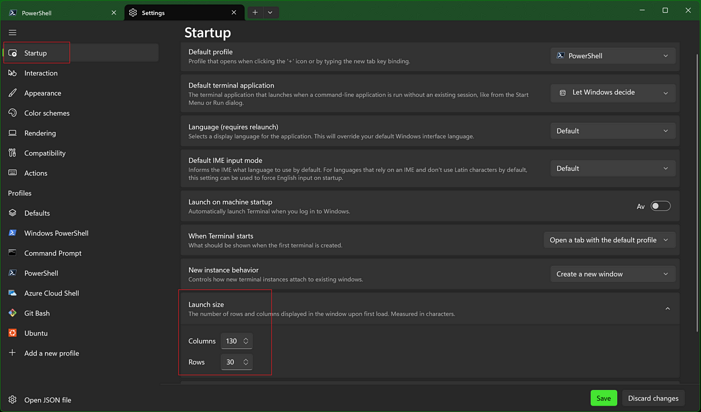Open the Default terminal application dropdown
The height and width of the screenshot is (412, 701).
click(x=612, y=92)
